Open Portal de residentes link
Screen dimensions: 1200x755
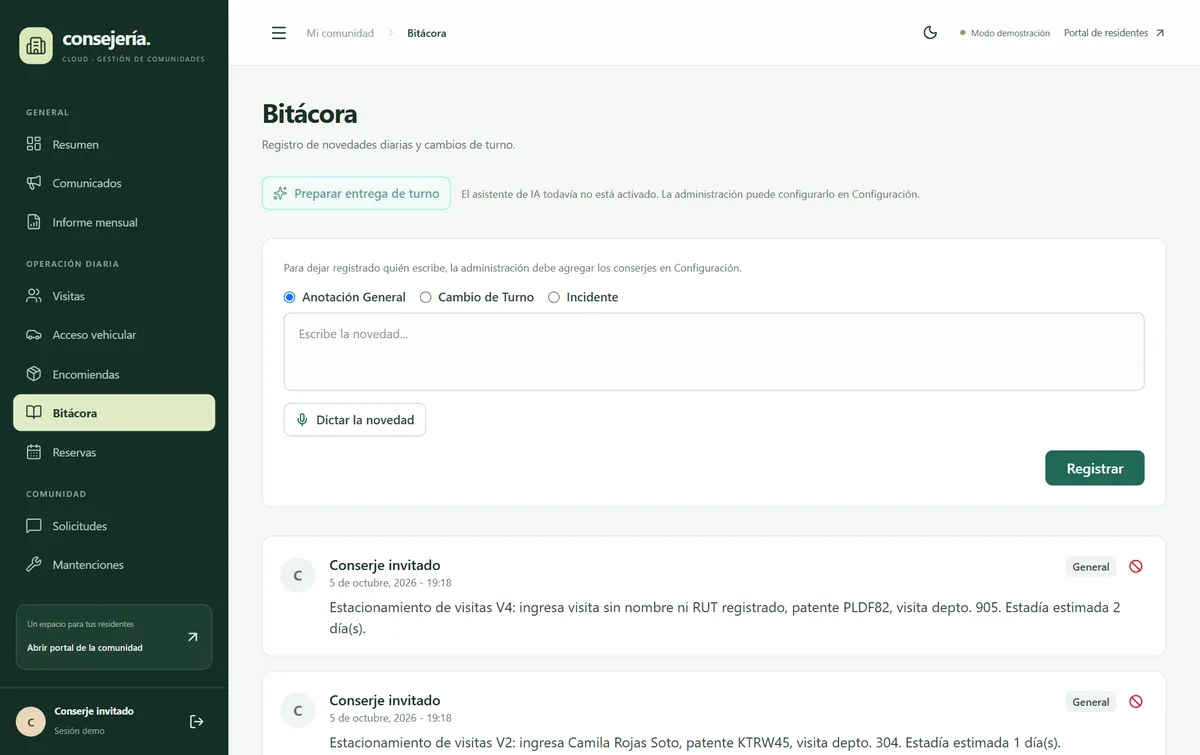click(1114, 33)
